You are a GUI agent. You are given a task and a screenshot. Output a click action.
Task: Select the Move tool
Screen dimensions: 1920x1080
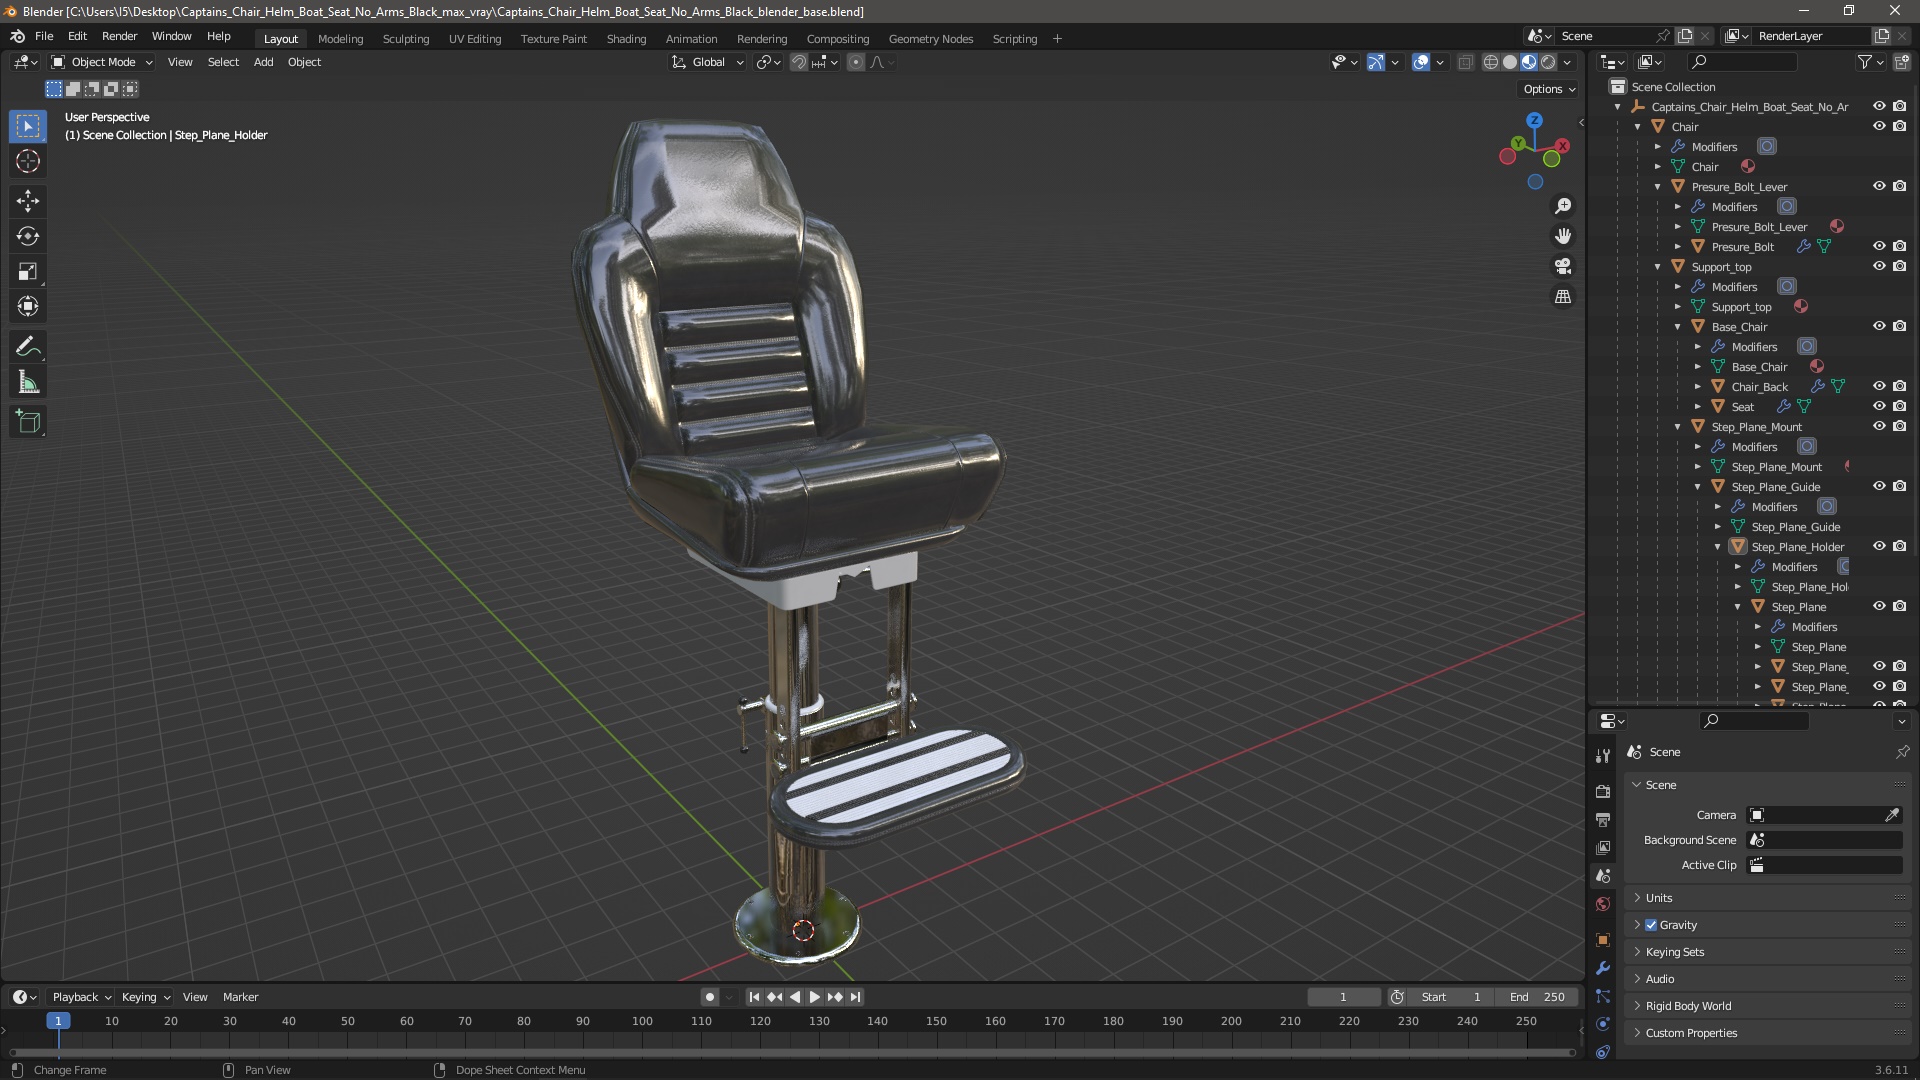tap(28, 201)
